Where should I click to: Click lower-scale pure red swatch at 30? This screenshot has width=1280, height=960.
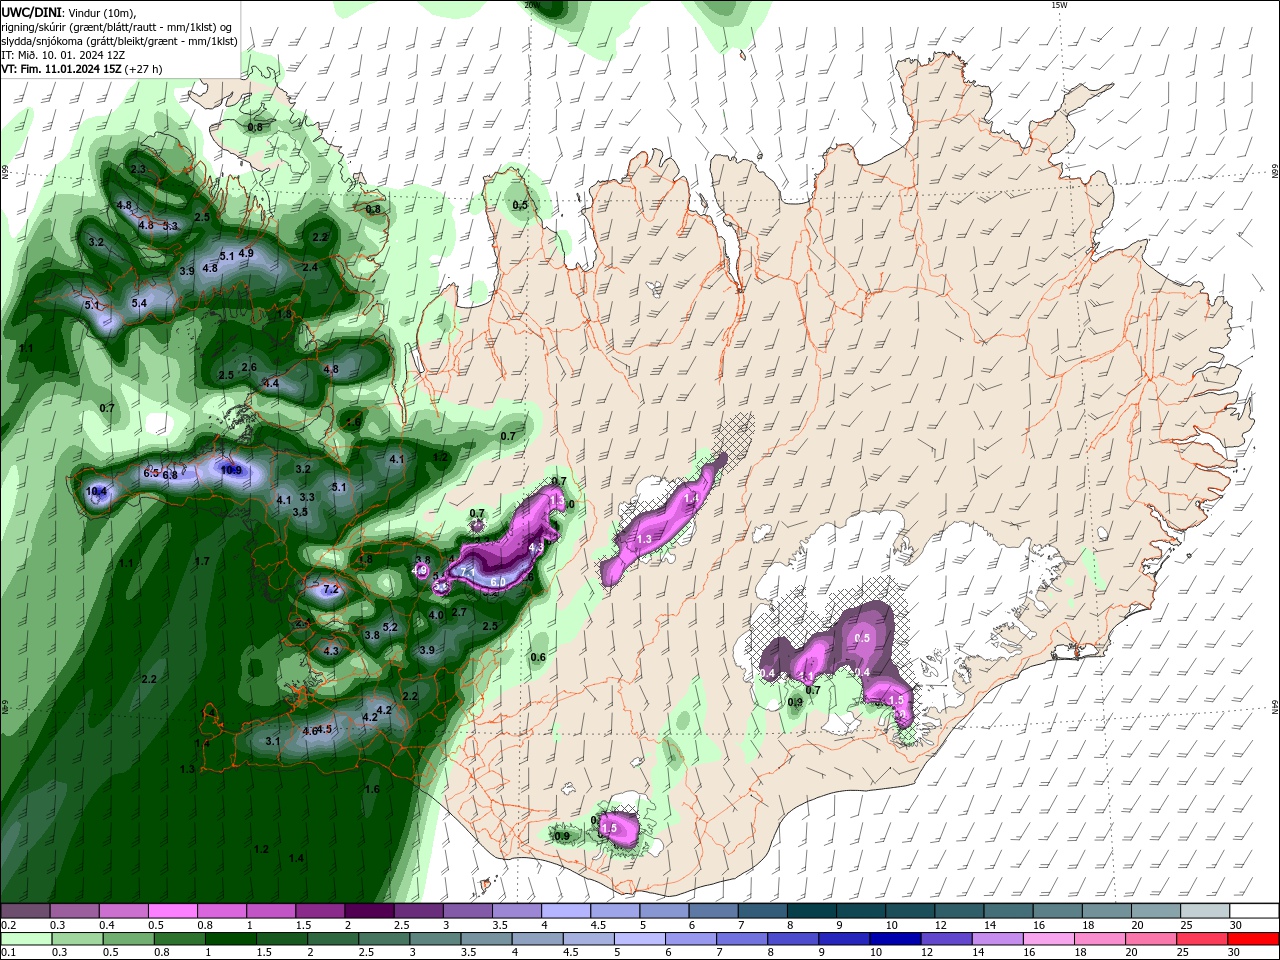click(1254, 939)
